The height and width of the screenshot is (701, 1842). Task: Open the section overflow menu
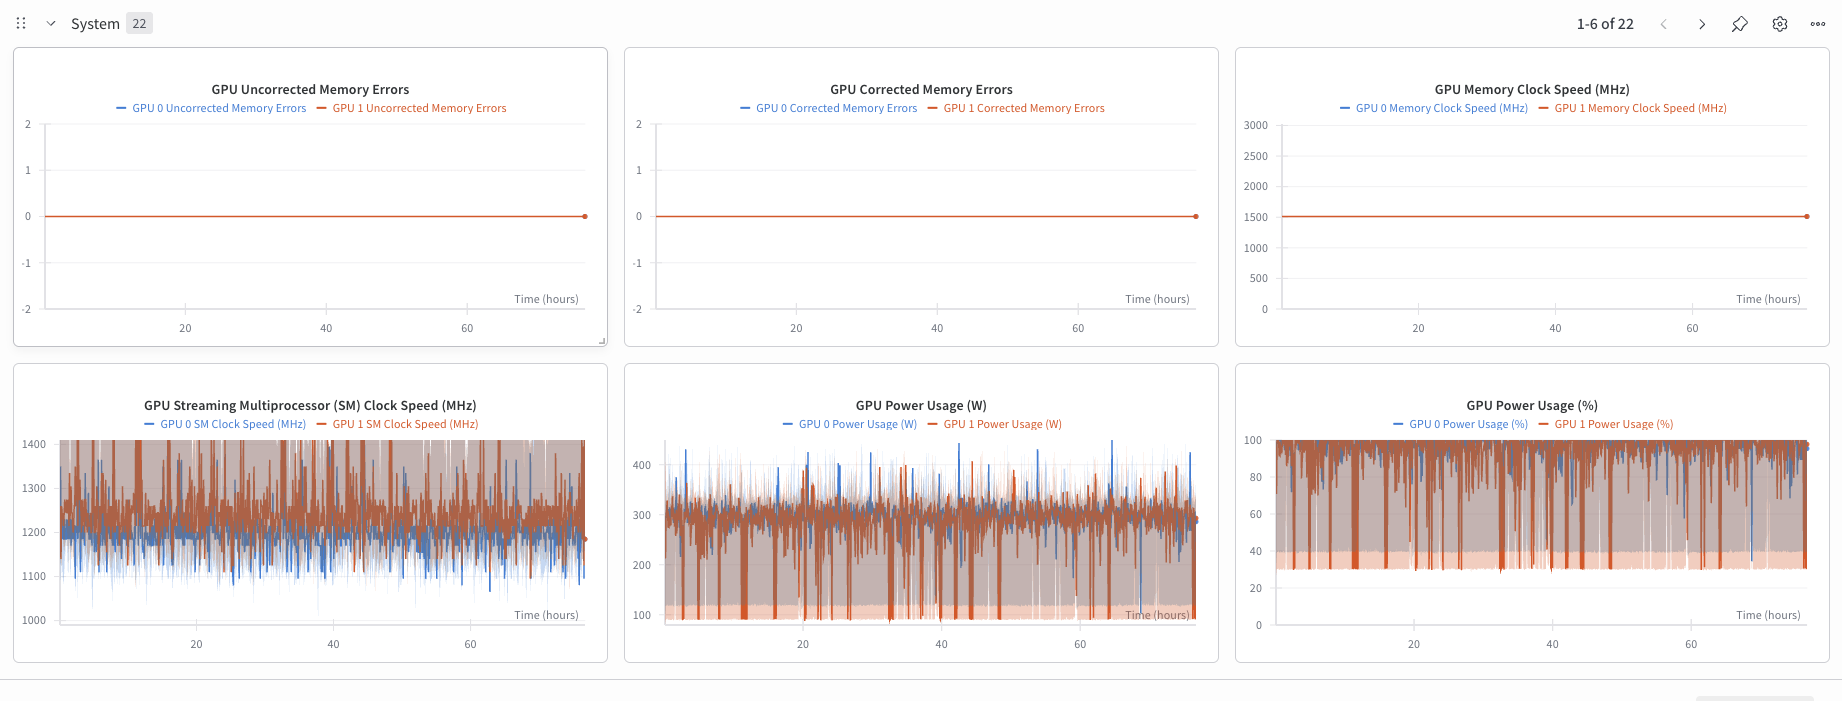pos(1818,24)
